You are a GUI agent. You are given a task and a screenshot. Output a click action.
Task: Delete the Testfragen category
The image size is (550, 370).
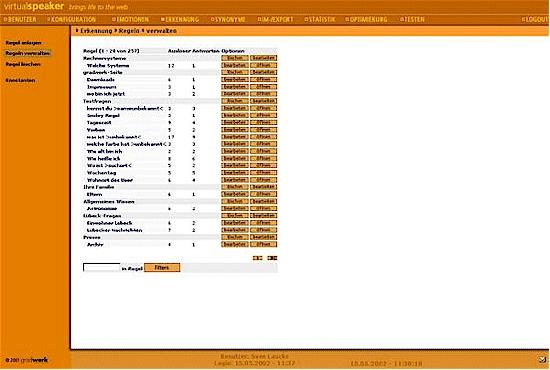[235, 101]
